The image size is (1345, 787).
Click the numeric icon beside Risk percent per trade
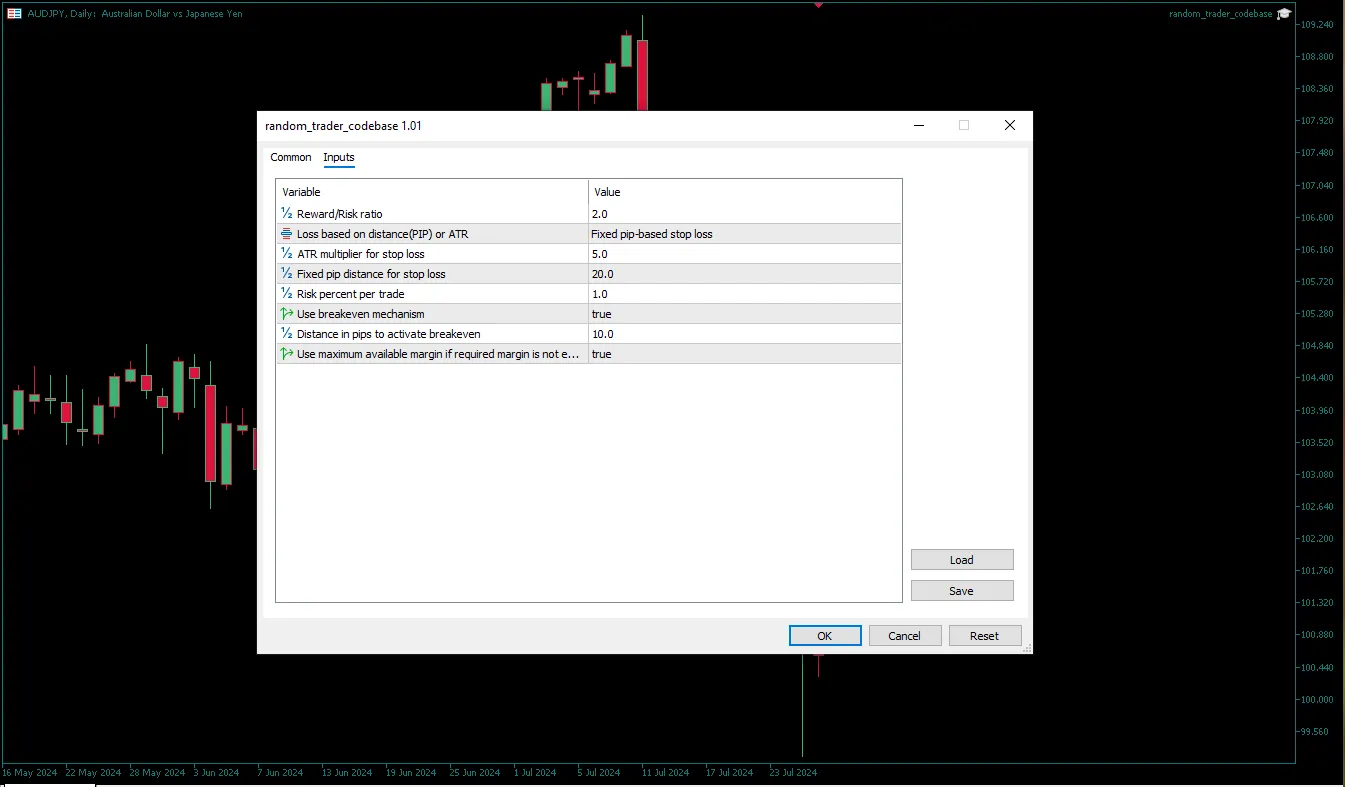coord(286,293)
